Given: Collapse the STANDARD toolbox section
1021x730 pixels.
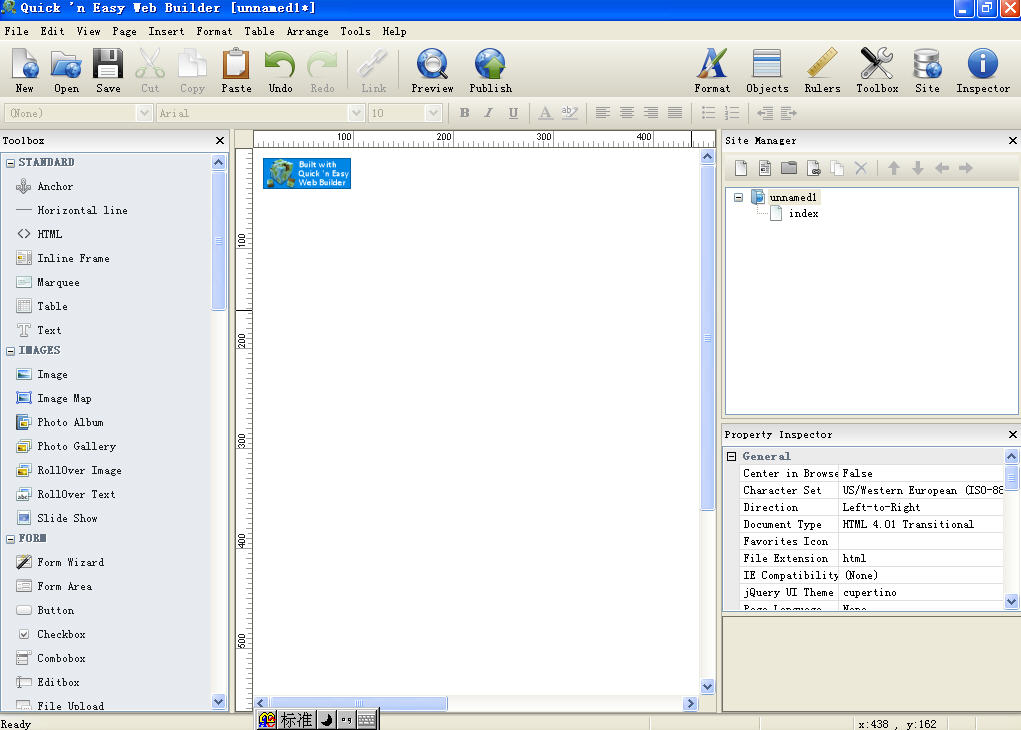Looking at the screenshot, I should [x=10, y=162].
